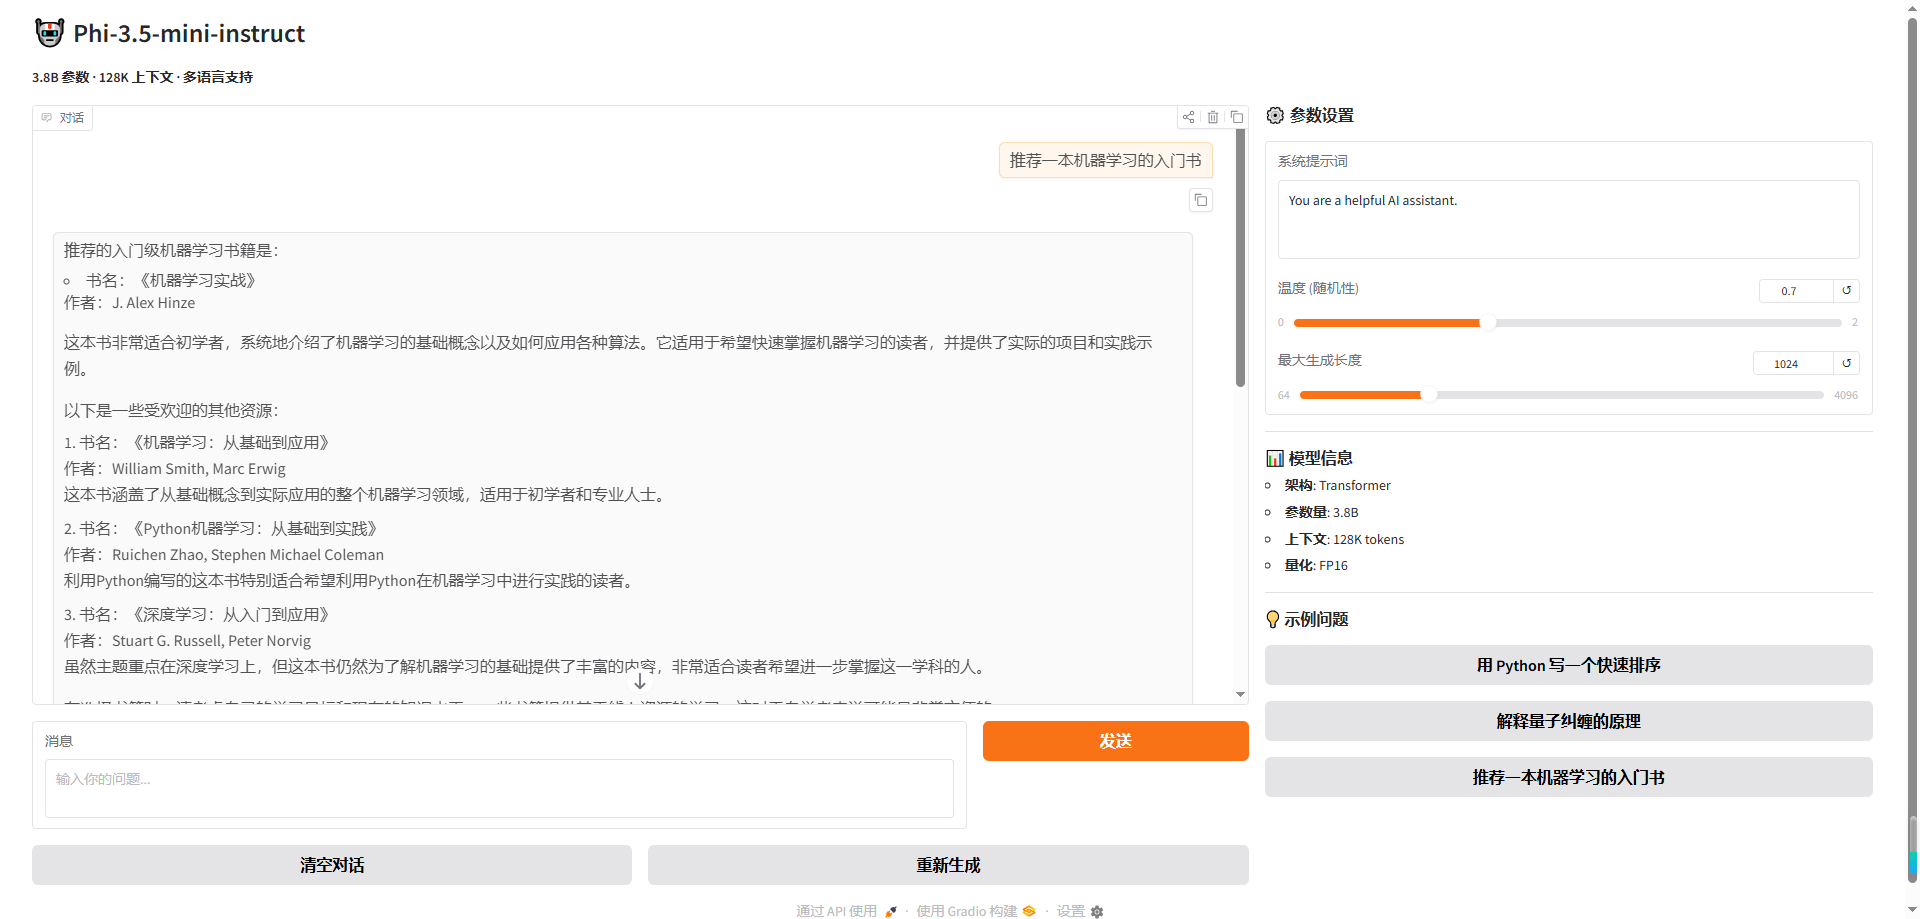This screenshot has height=919, width=1920.
Task: Click 重新生成 to regenerate response
Action: (x=948, y=865)
